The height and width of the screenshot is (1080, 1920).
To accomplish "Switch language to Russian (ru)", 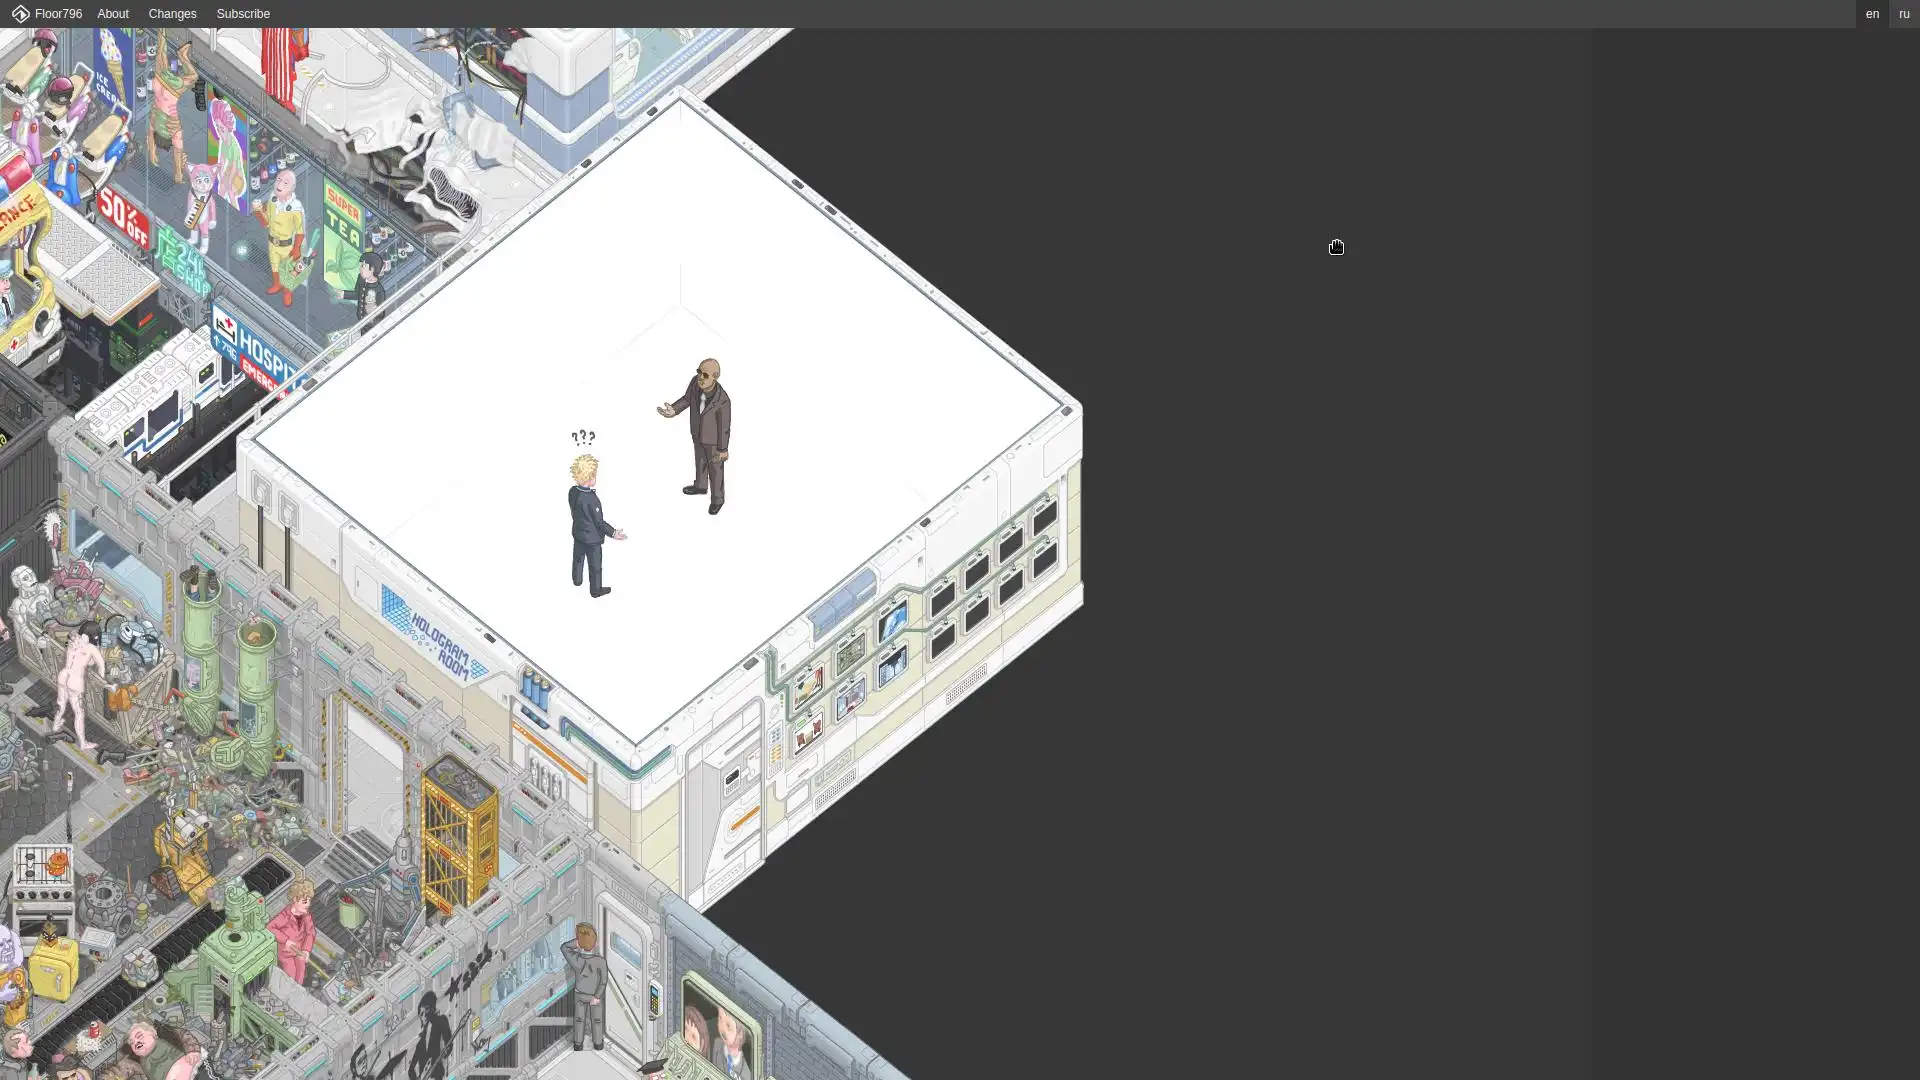I will pyautogui.click(x=1904, y=14).
